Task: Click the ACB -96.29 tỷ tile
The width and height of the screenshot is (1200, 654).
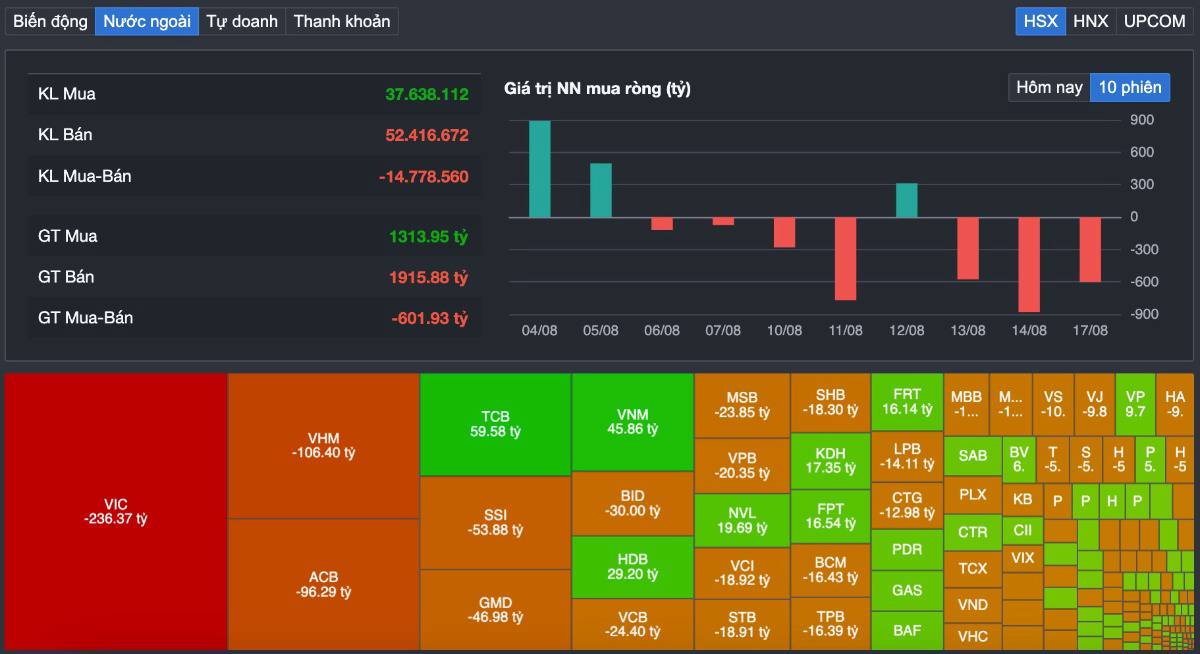Action: click(x=323, y=585)
